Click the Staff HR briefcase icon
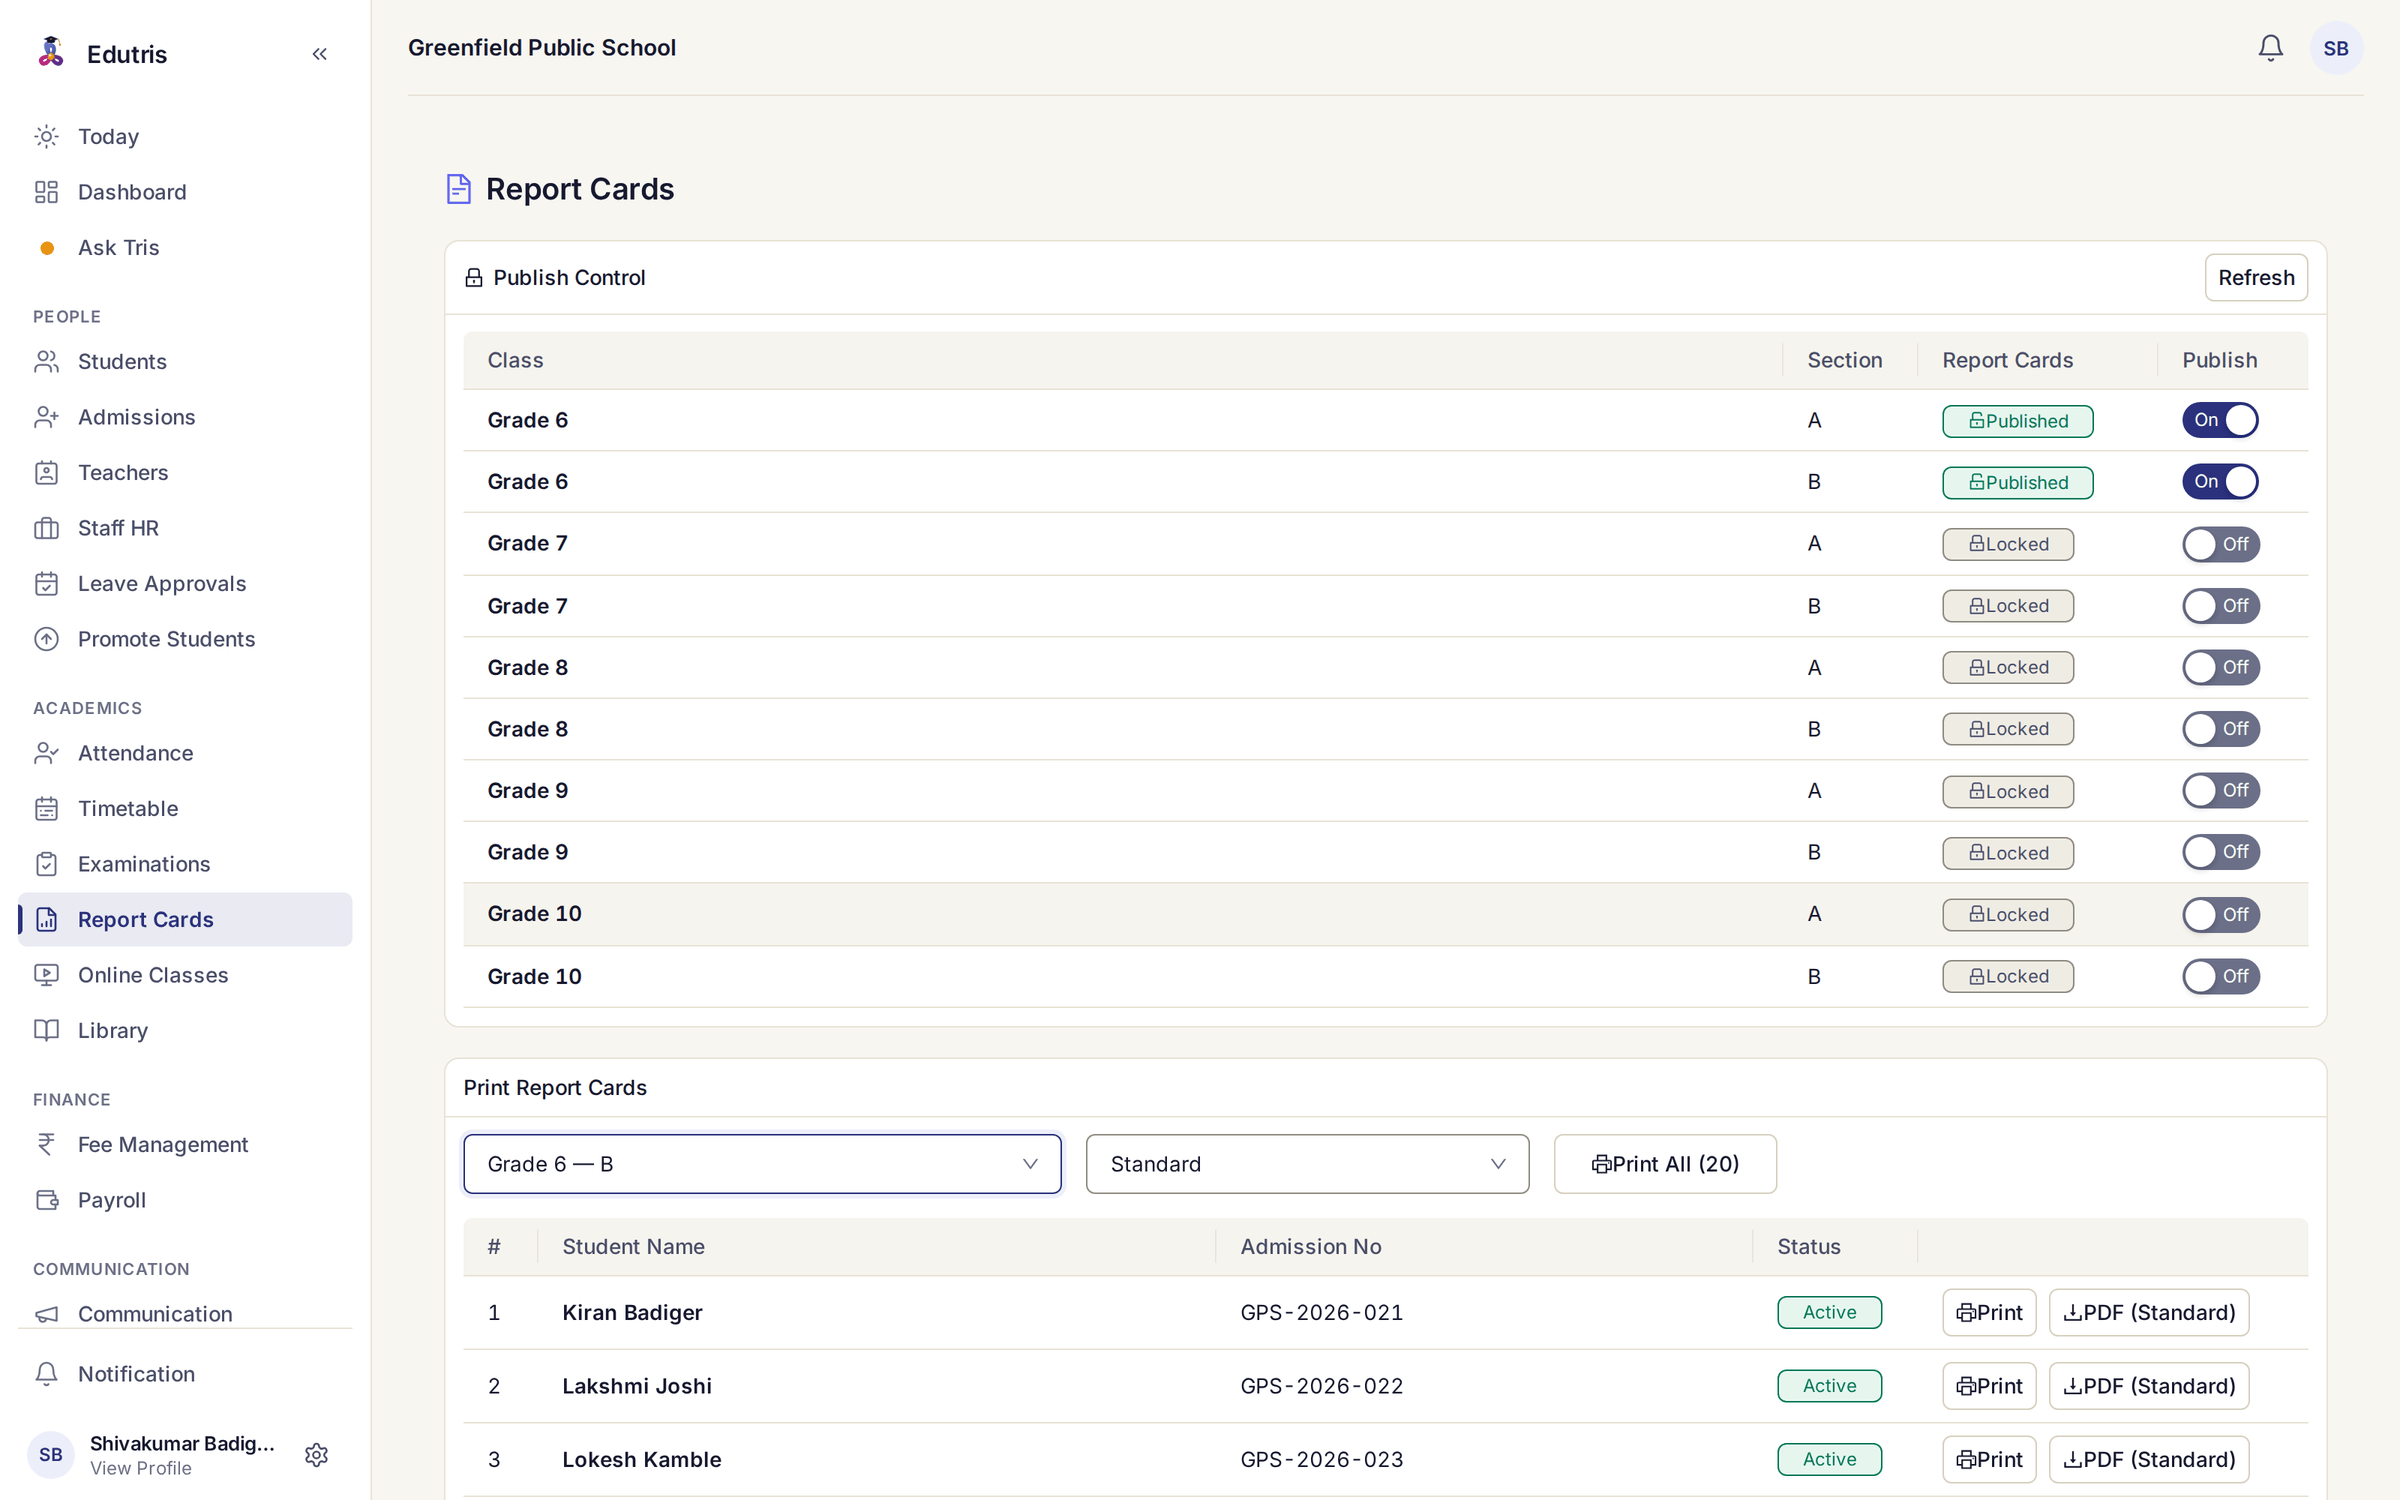Screen dimensions: 2400x1500 coord(47,528)
